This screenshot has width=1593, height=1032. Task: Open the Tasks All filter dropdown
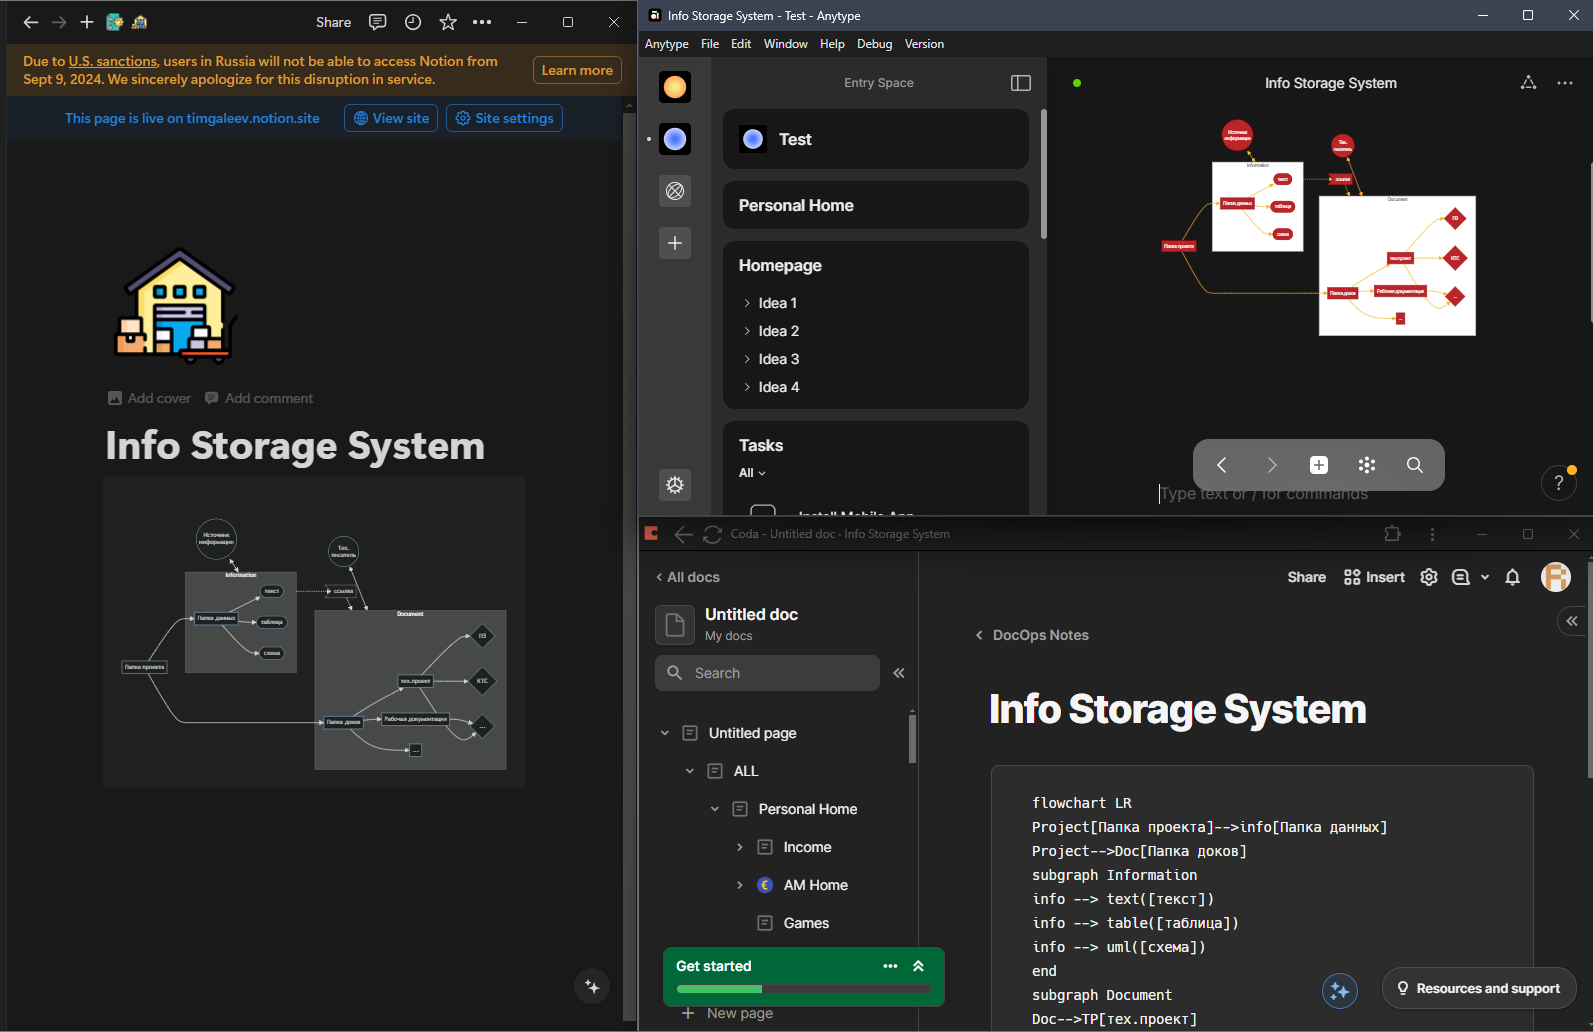(752, 473)
